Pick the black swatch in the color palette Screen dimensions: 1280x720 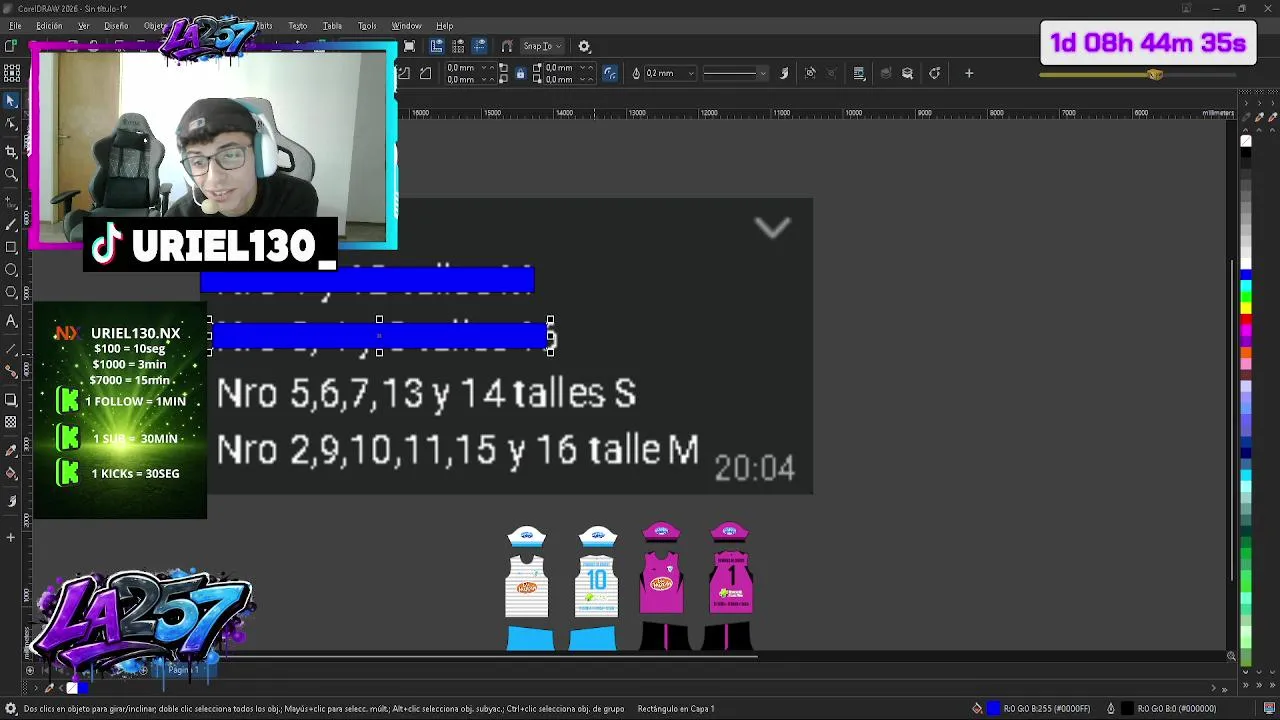[x=1246, y=153]
